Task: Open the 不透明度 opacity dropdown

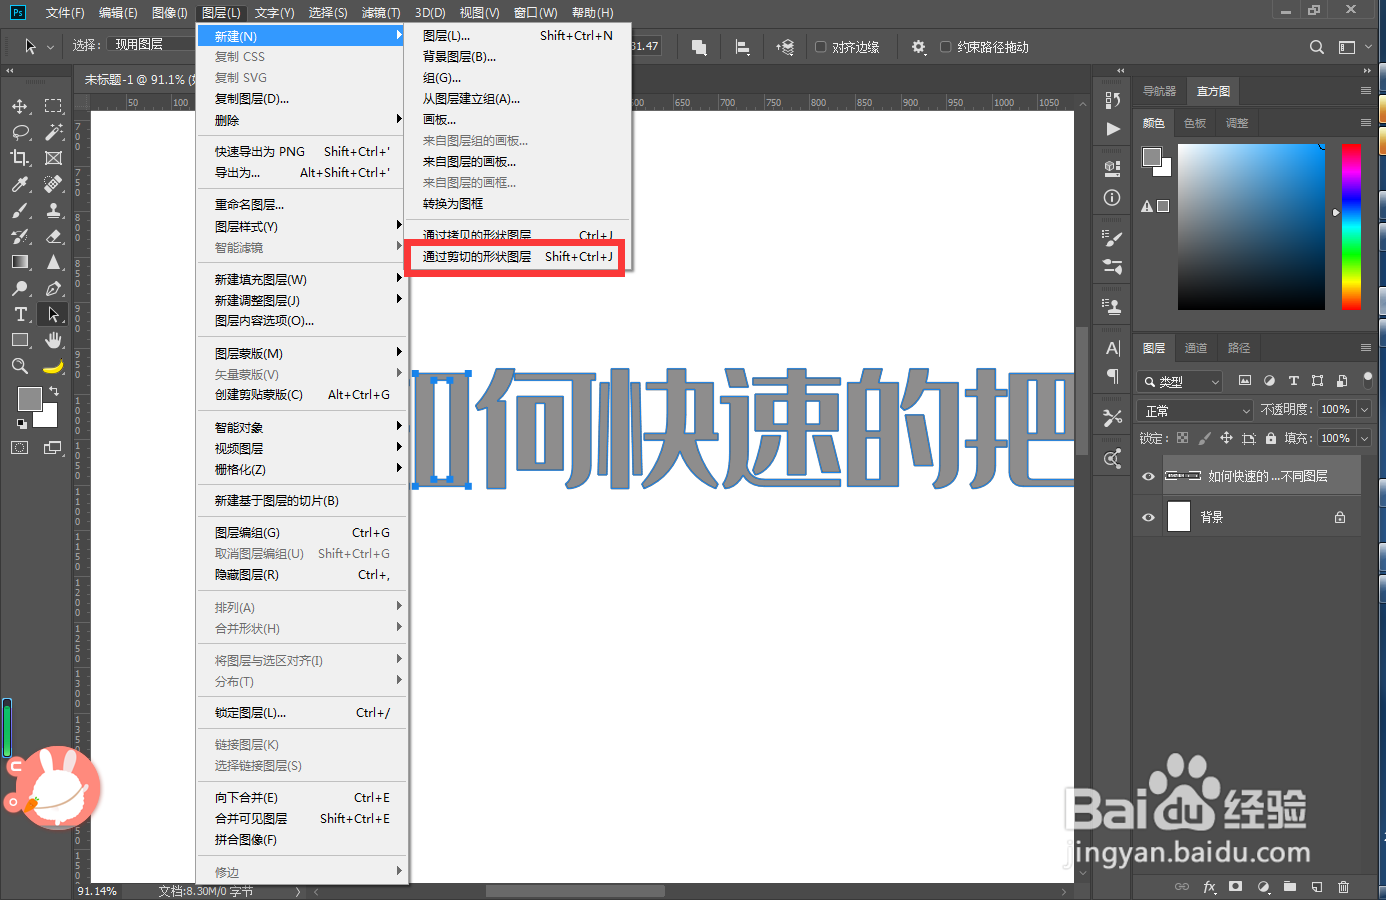Action: point(1366,409)
